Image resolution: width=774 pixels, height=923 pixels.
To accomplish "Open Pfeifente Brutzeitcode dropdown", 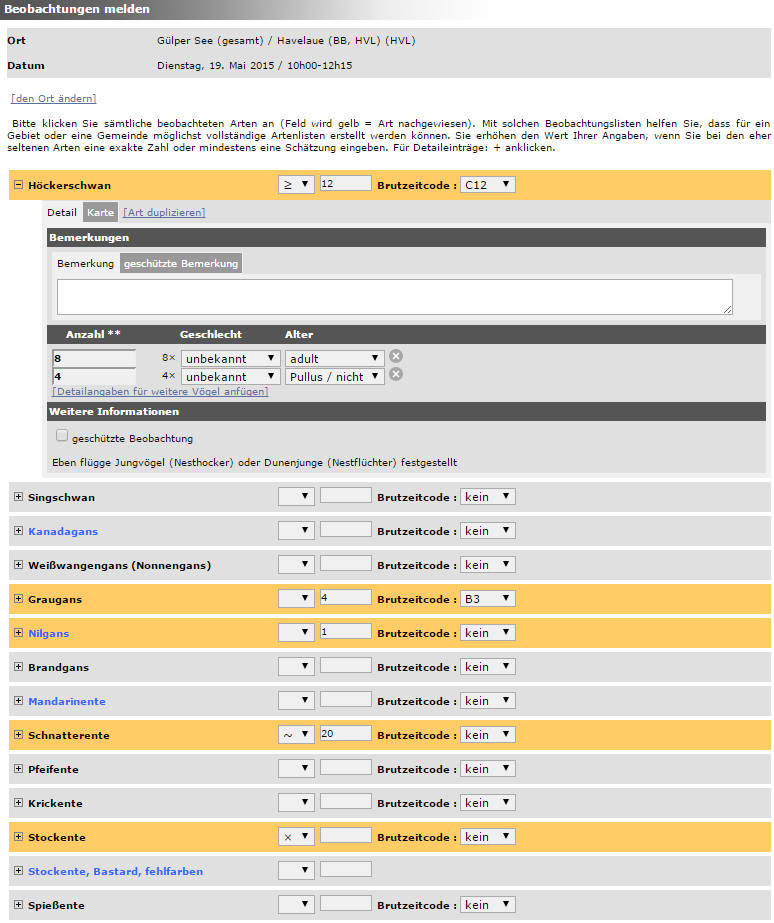I will tap(487, 769).
